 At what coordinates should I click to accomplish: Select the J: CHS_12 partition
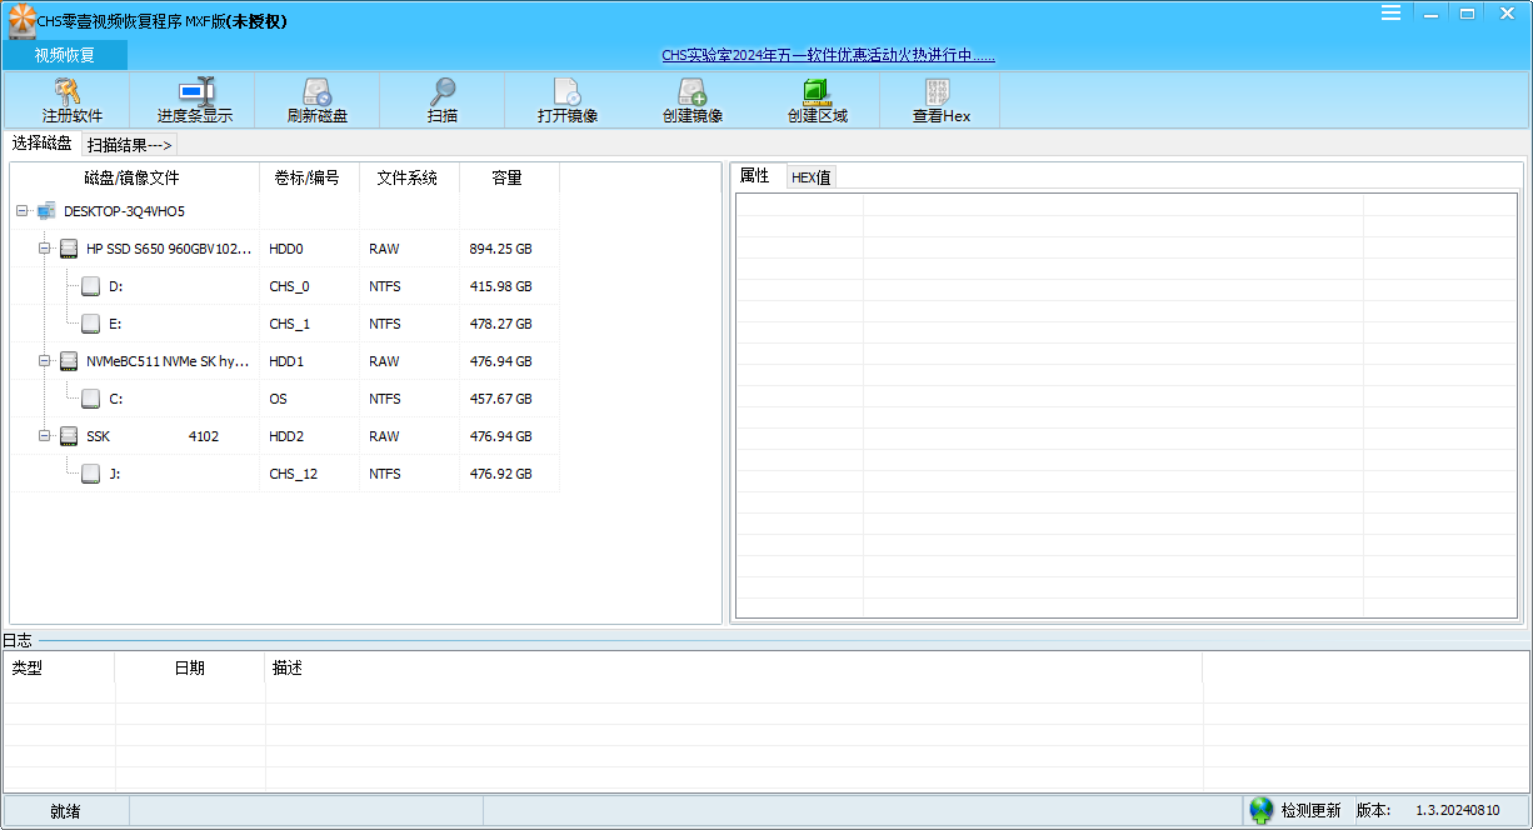(114, 473)
